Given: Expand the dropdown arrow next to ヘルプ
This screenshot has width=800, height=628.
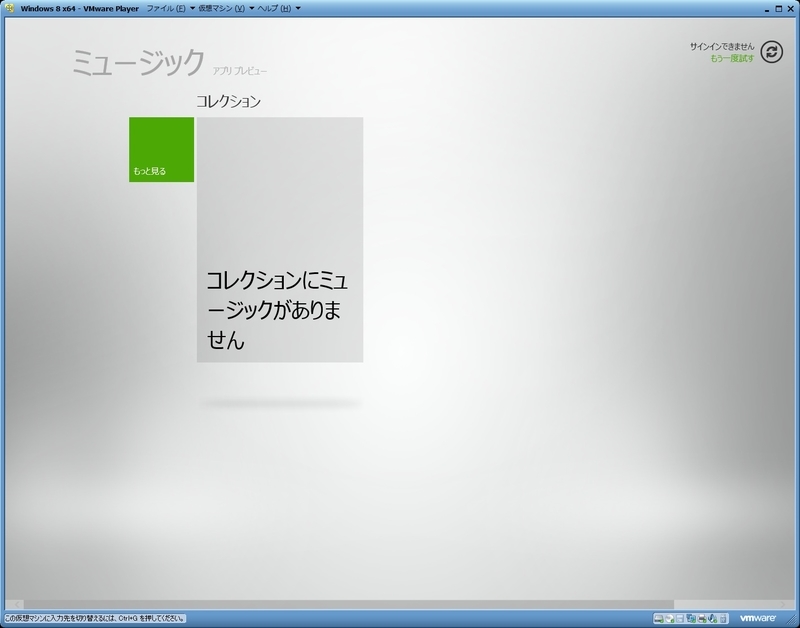Looking at the screenshot, I should pos(298,8).
